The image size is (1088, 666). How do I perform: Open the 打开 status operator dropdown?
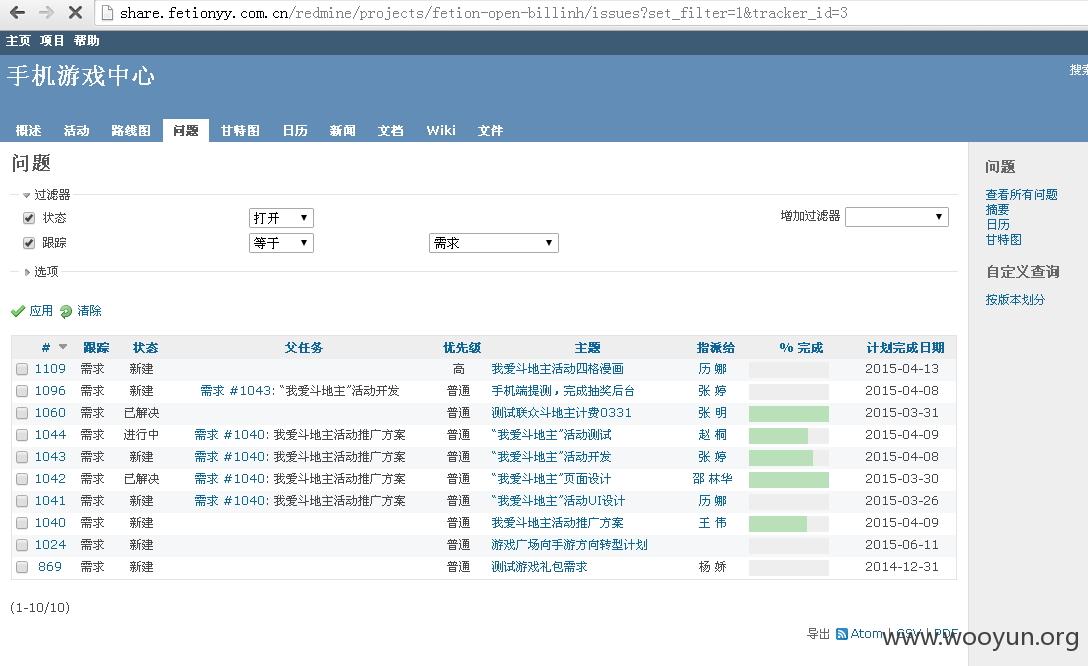click(x=281, y=218)
